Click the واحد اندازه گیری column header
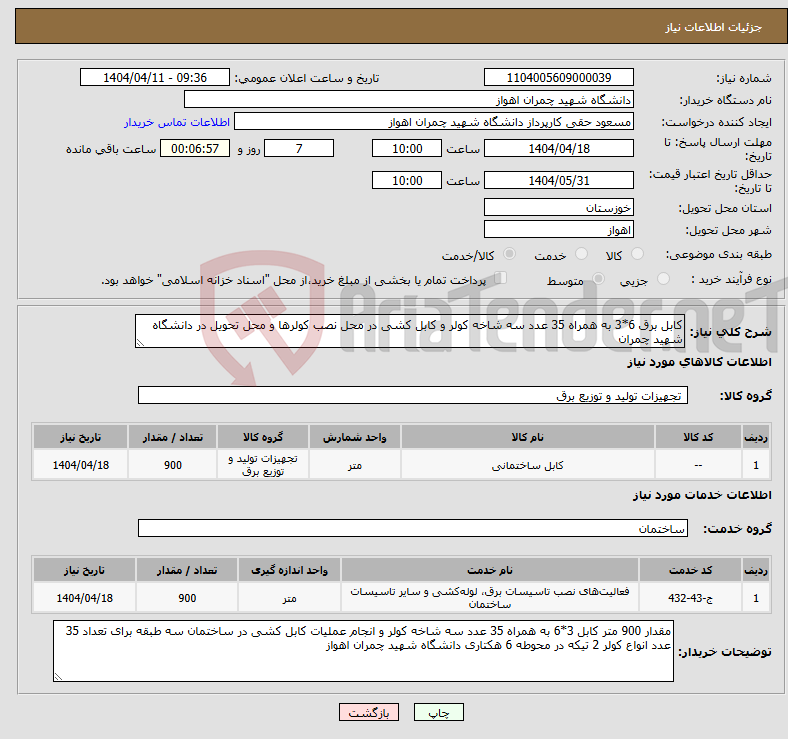The width and height of the screenshot is (788, 739). click(289, 570)
